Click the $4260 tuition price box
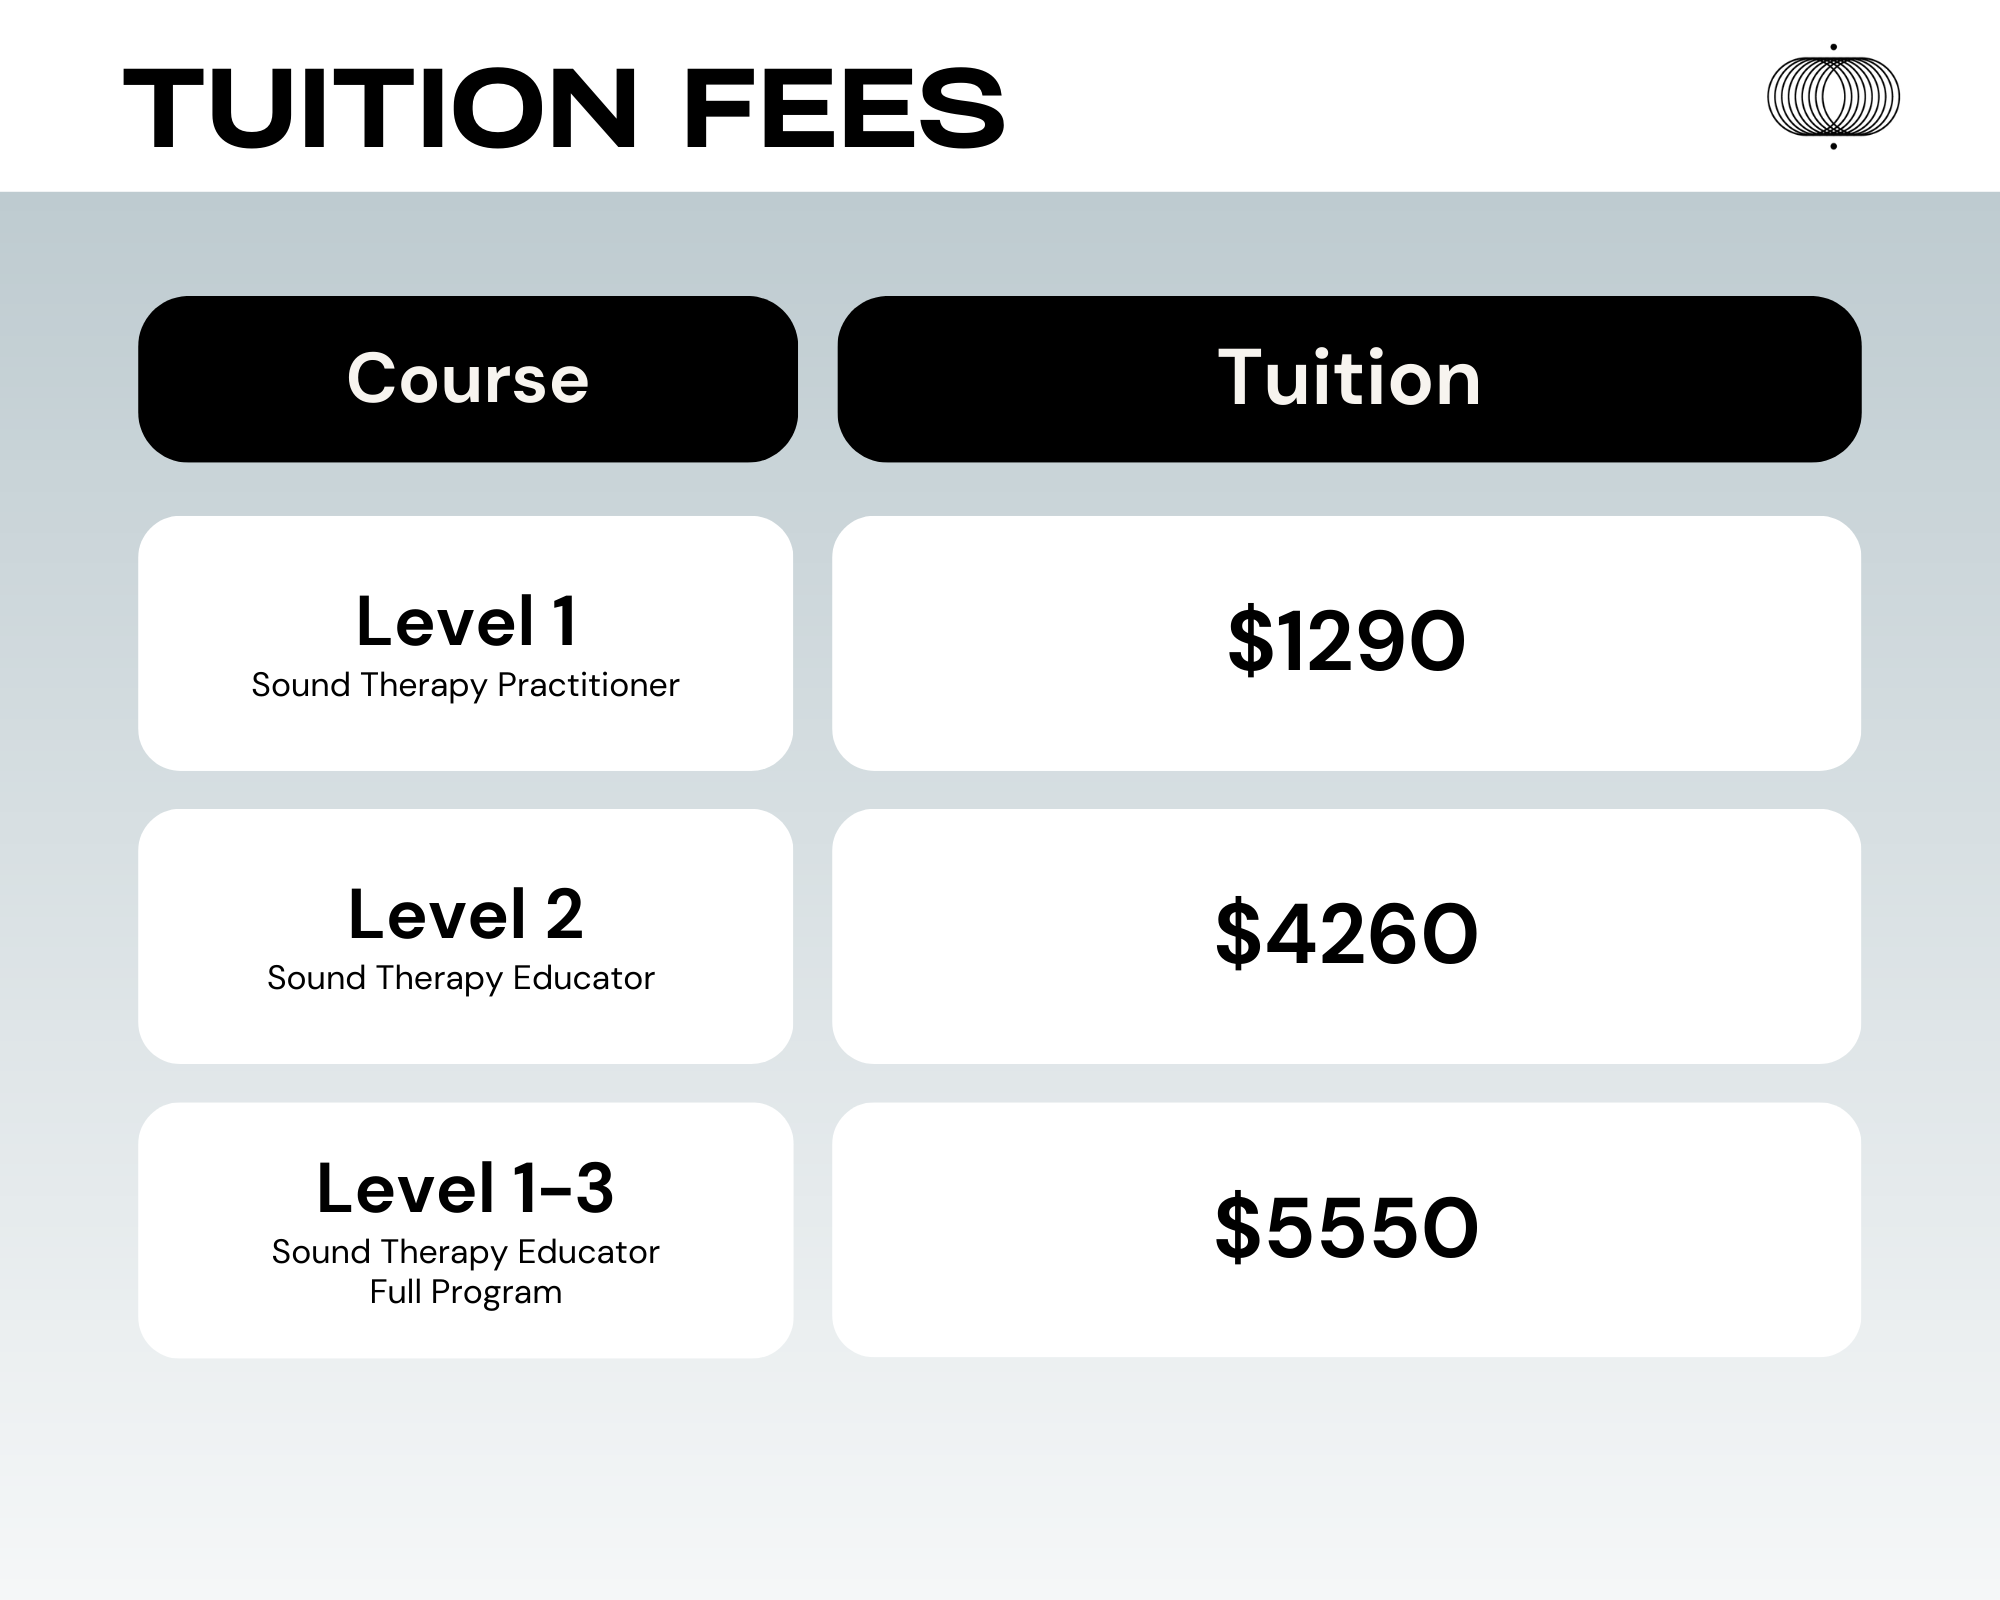This screenshot has height=1600, width=2000. tap(1346, 936)
